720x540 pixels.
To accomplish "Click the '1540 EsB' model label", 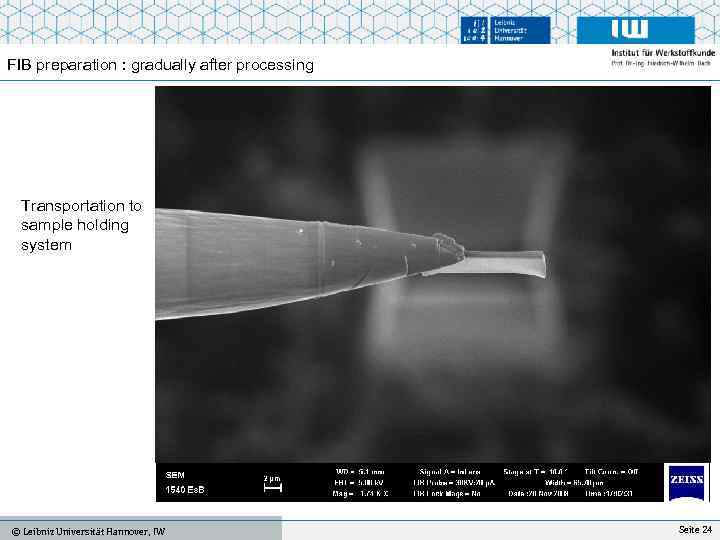I will tap(185, 490).
